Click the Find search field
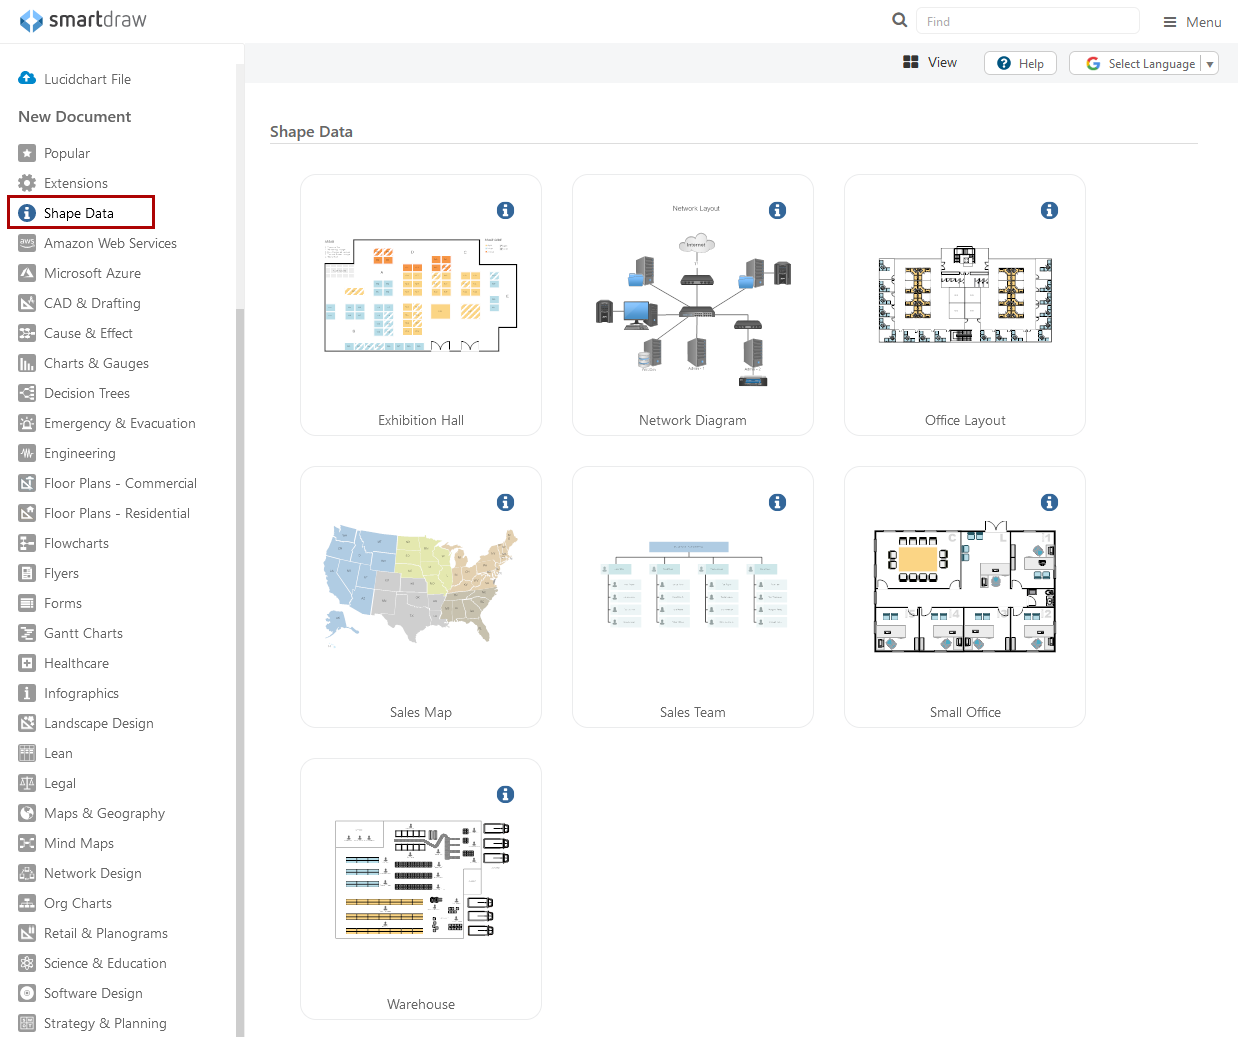 pyautogui.click(x=1027, y=21)
